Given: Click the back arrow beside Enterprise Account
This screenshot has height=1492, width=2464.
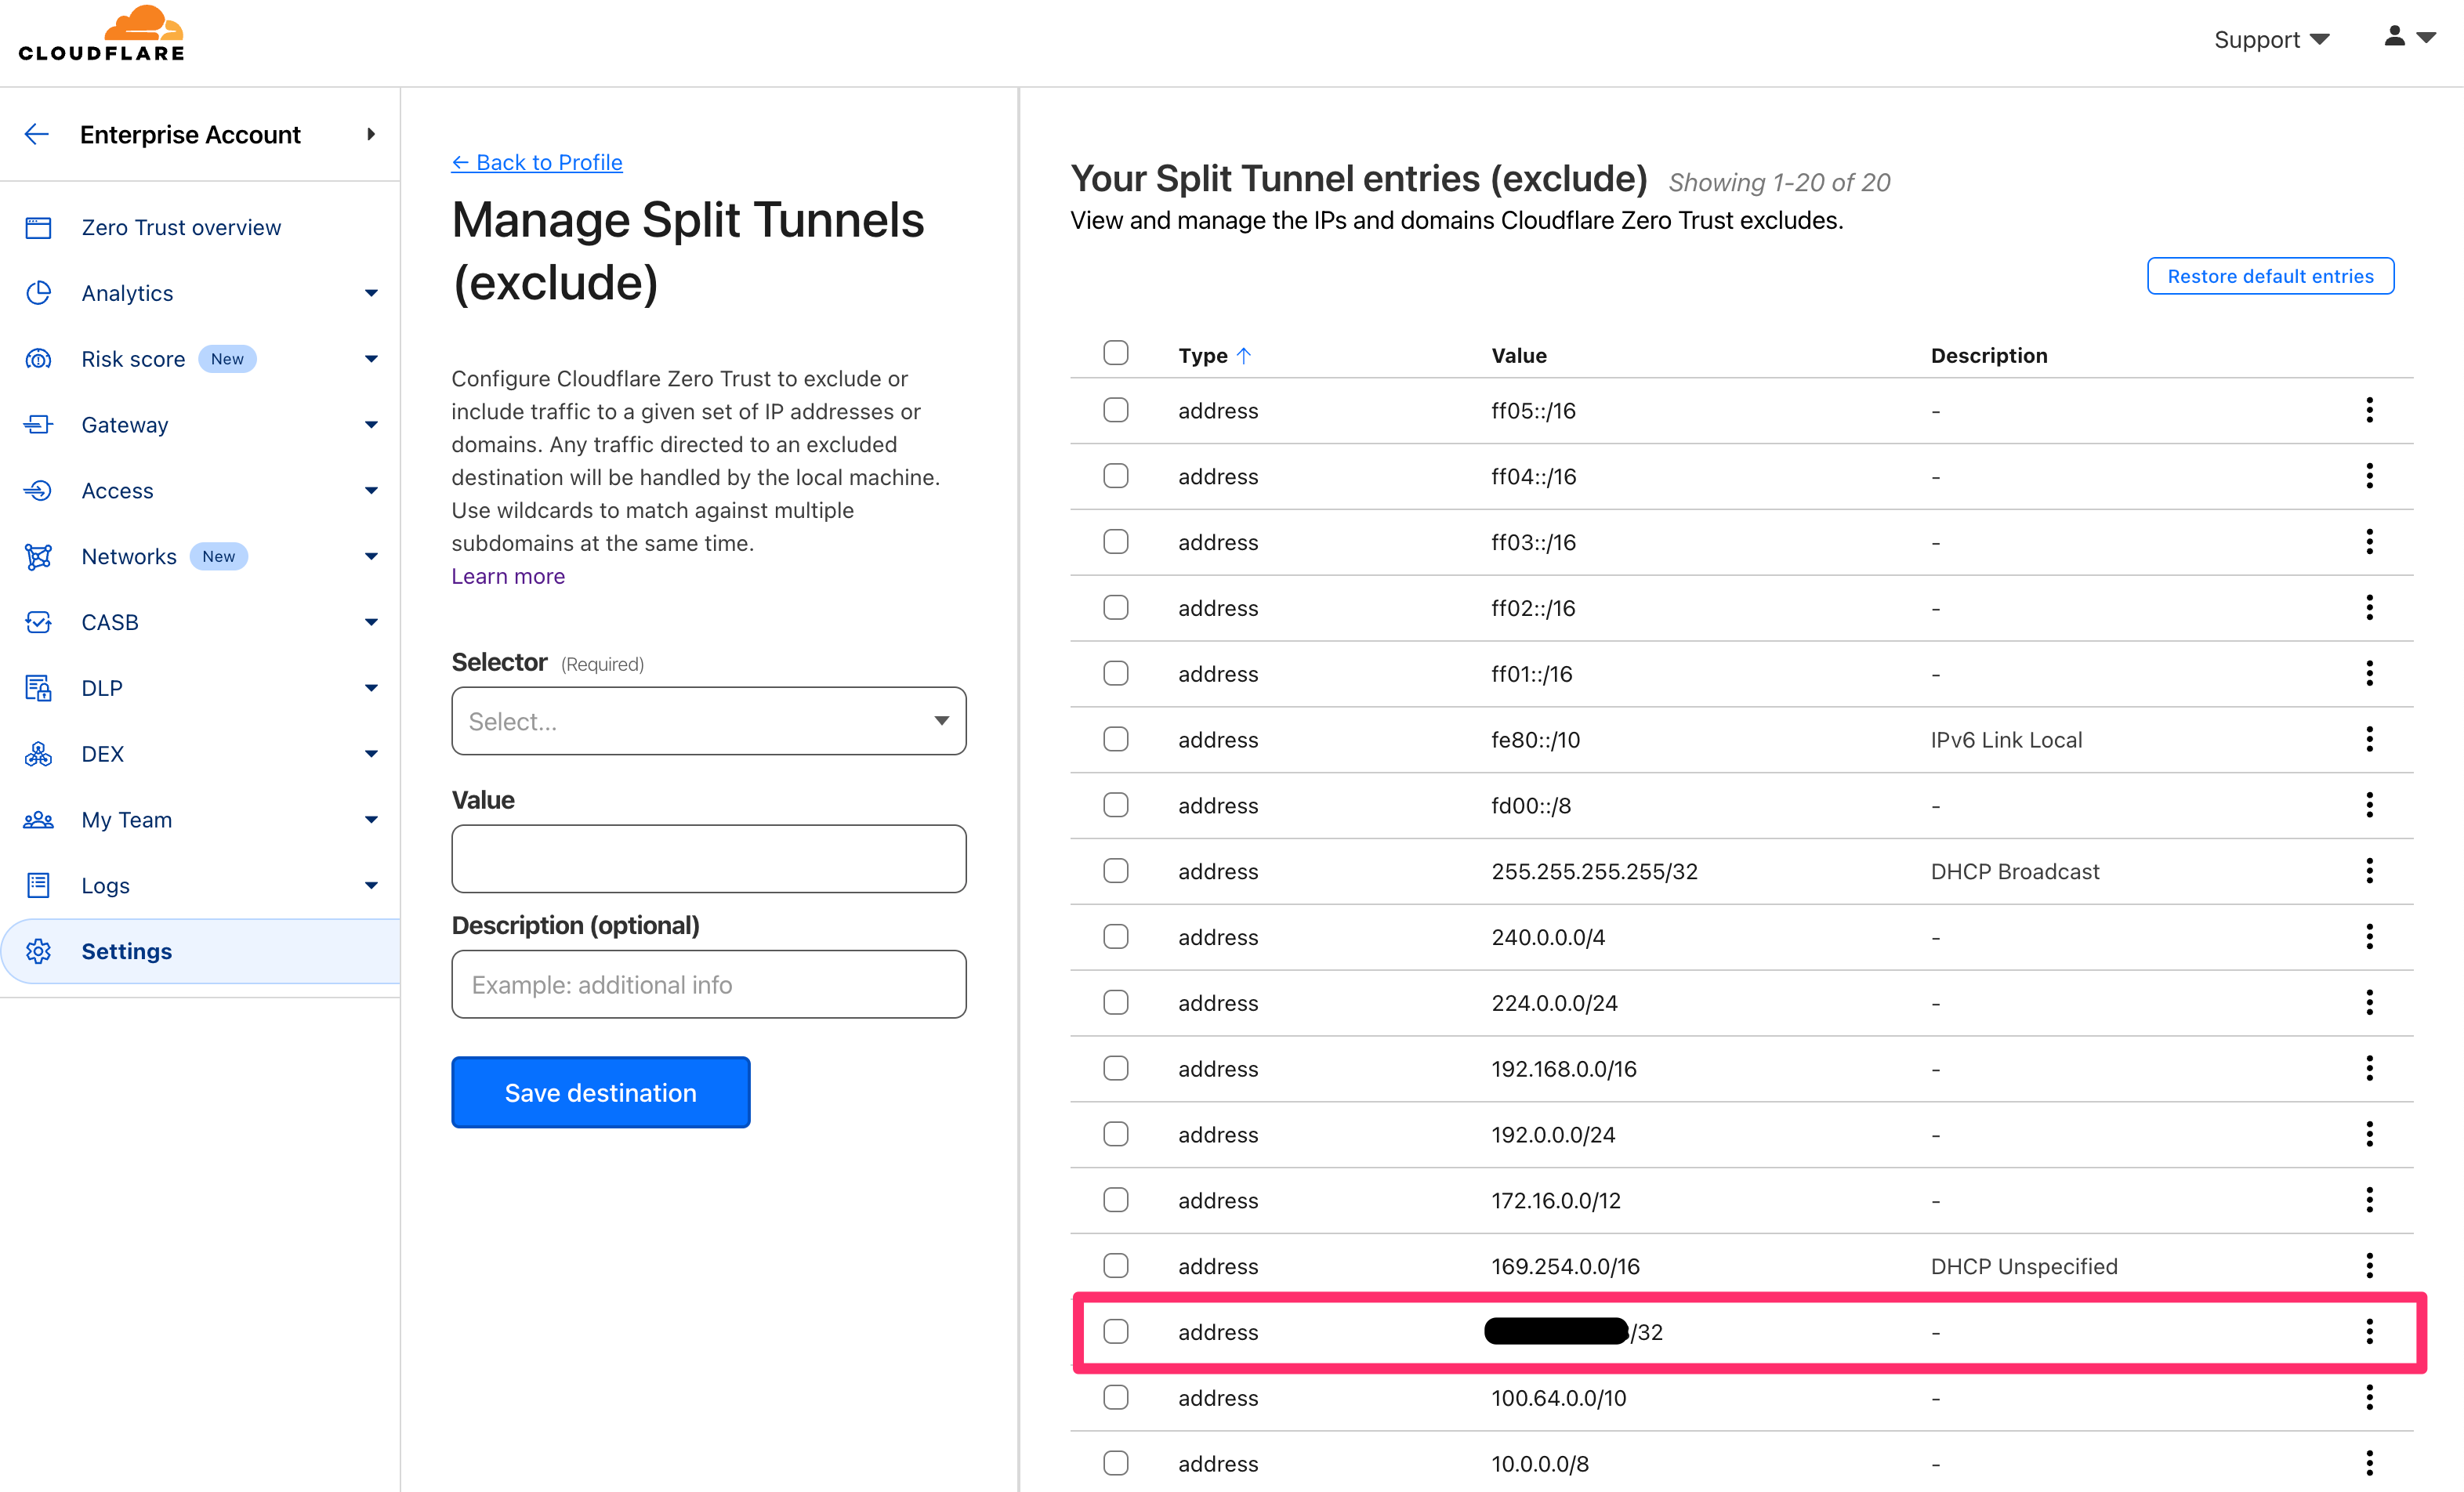Looking at the screenshot, I should 37,134.
